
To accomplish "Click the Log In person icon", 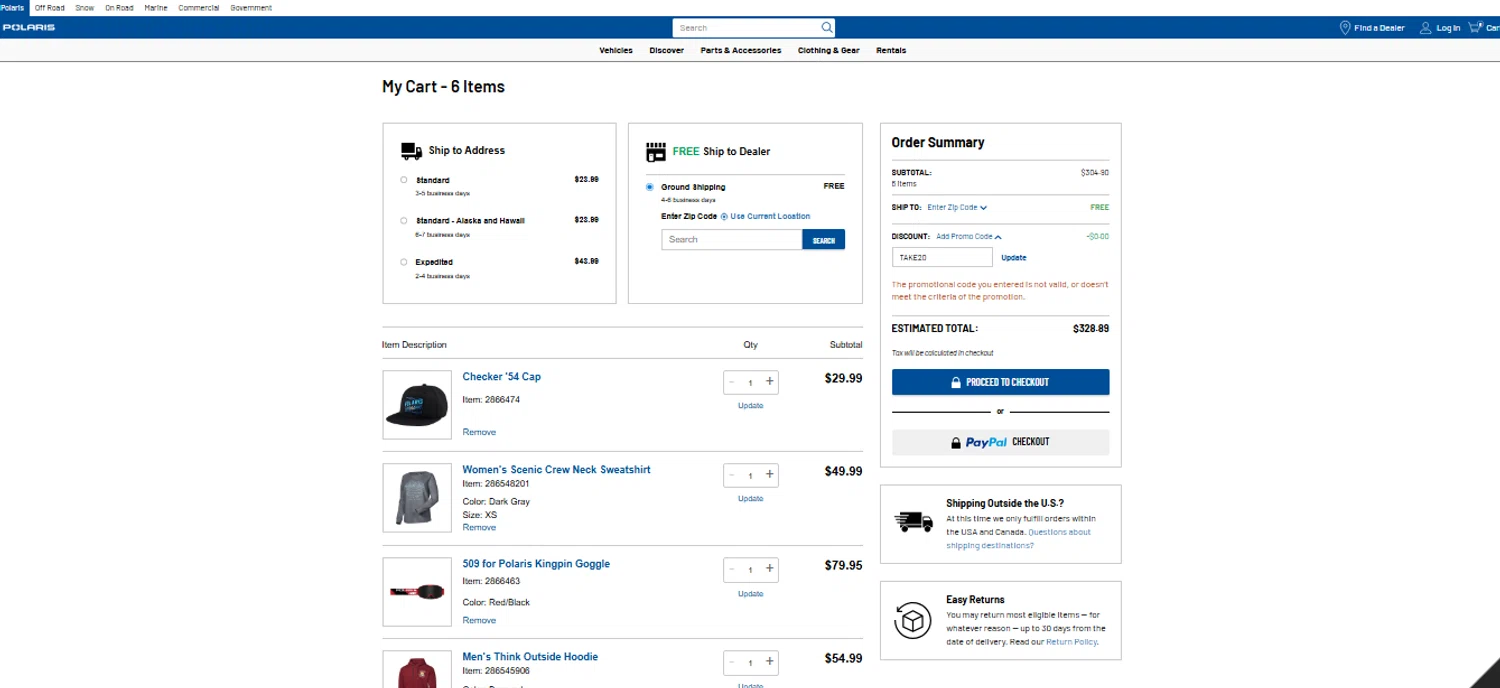I will click(x=1426, y=28).
